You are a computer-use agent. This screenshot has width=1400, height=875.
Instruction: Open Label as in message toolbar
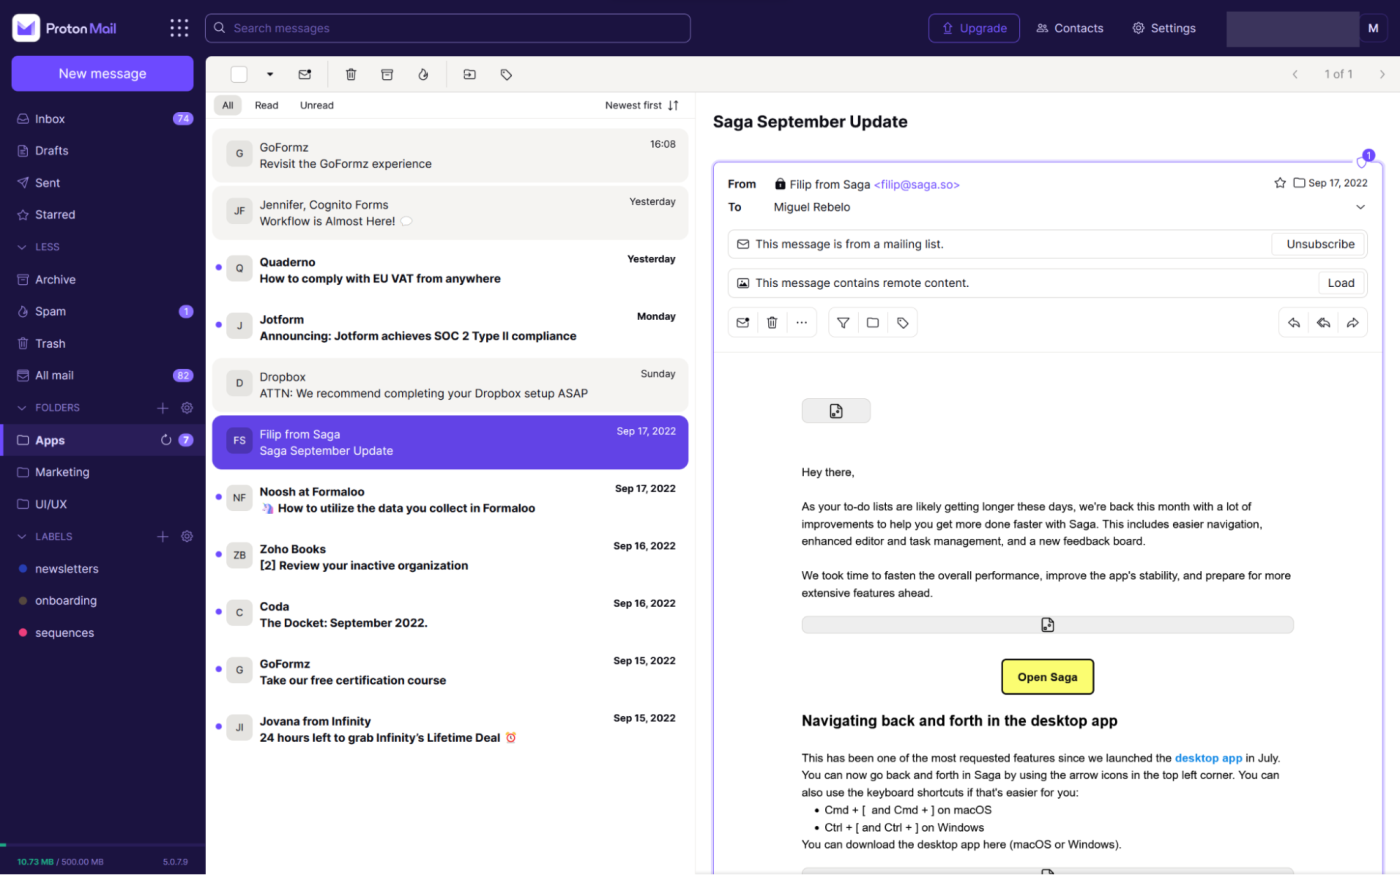(903, 322)
